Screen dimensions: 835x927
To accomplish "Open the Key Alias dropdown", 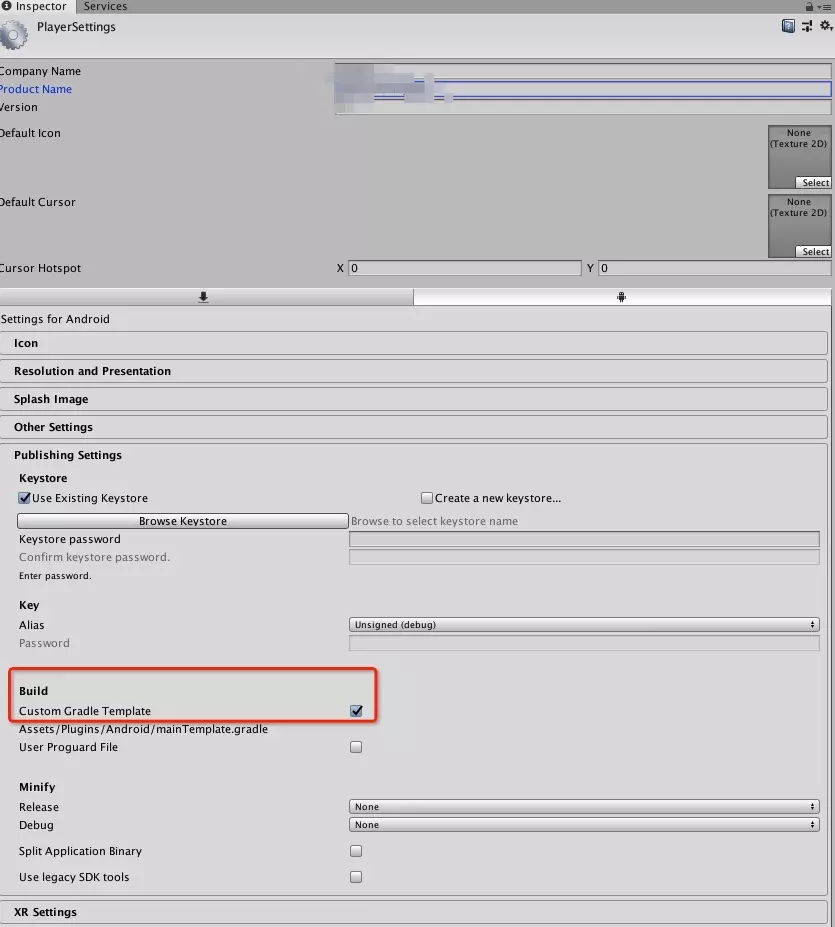I will coord(584,625).
